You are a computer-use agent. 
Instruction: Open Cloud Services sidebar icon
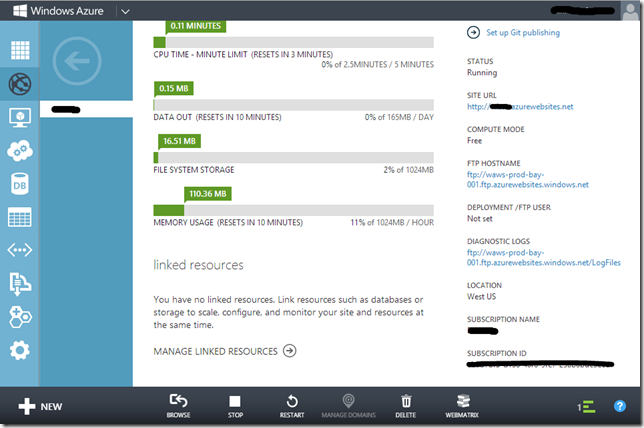point(20,151)
